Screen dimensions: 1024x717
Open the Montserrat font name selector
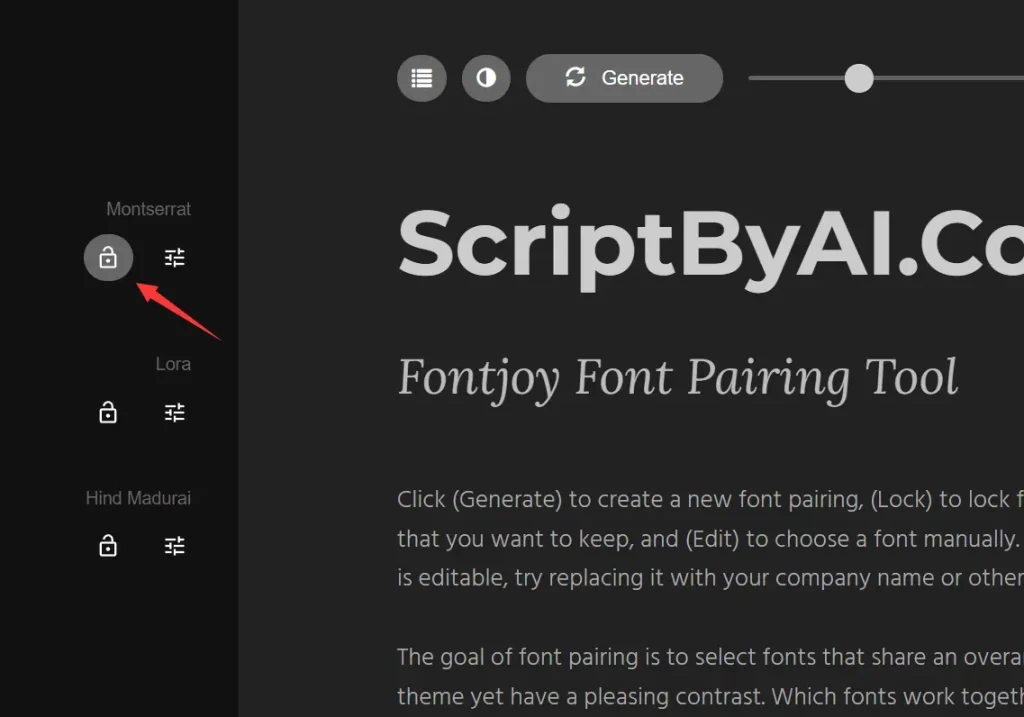pyautogui.click(x=149, y=209)
